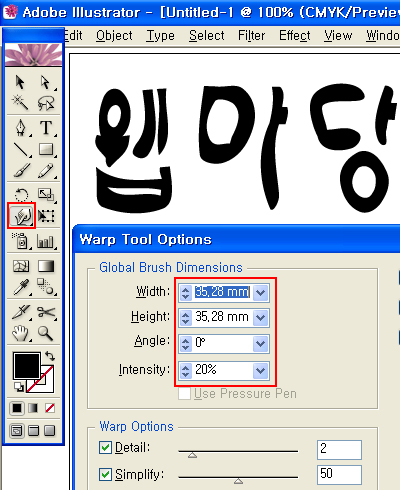Pick the Magic Wand tool

click(x=20, y=103)
